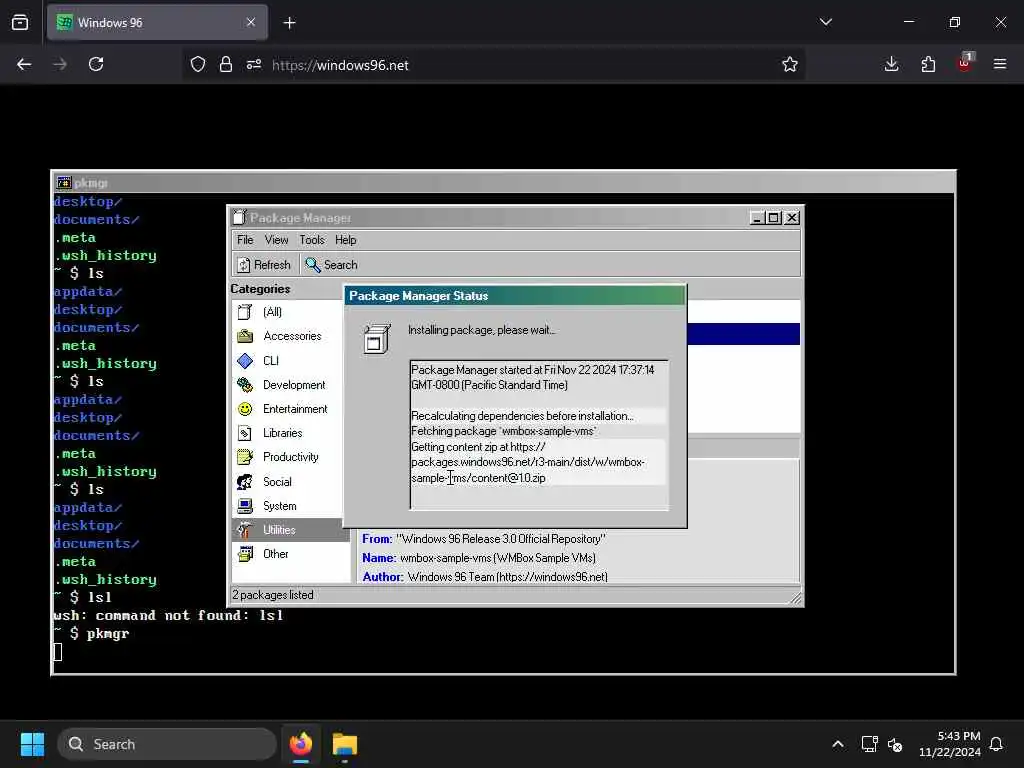1024x768 pixels.
Task: Click the 'Fetching package wmbox-sample-vms' log line
Action: pos(504,431)
